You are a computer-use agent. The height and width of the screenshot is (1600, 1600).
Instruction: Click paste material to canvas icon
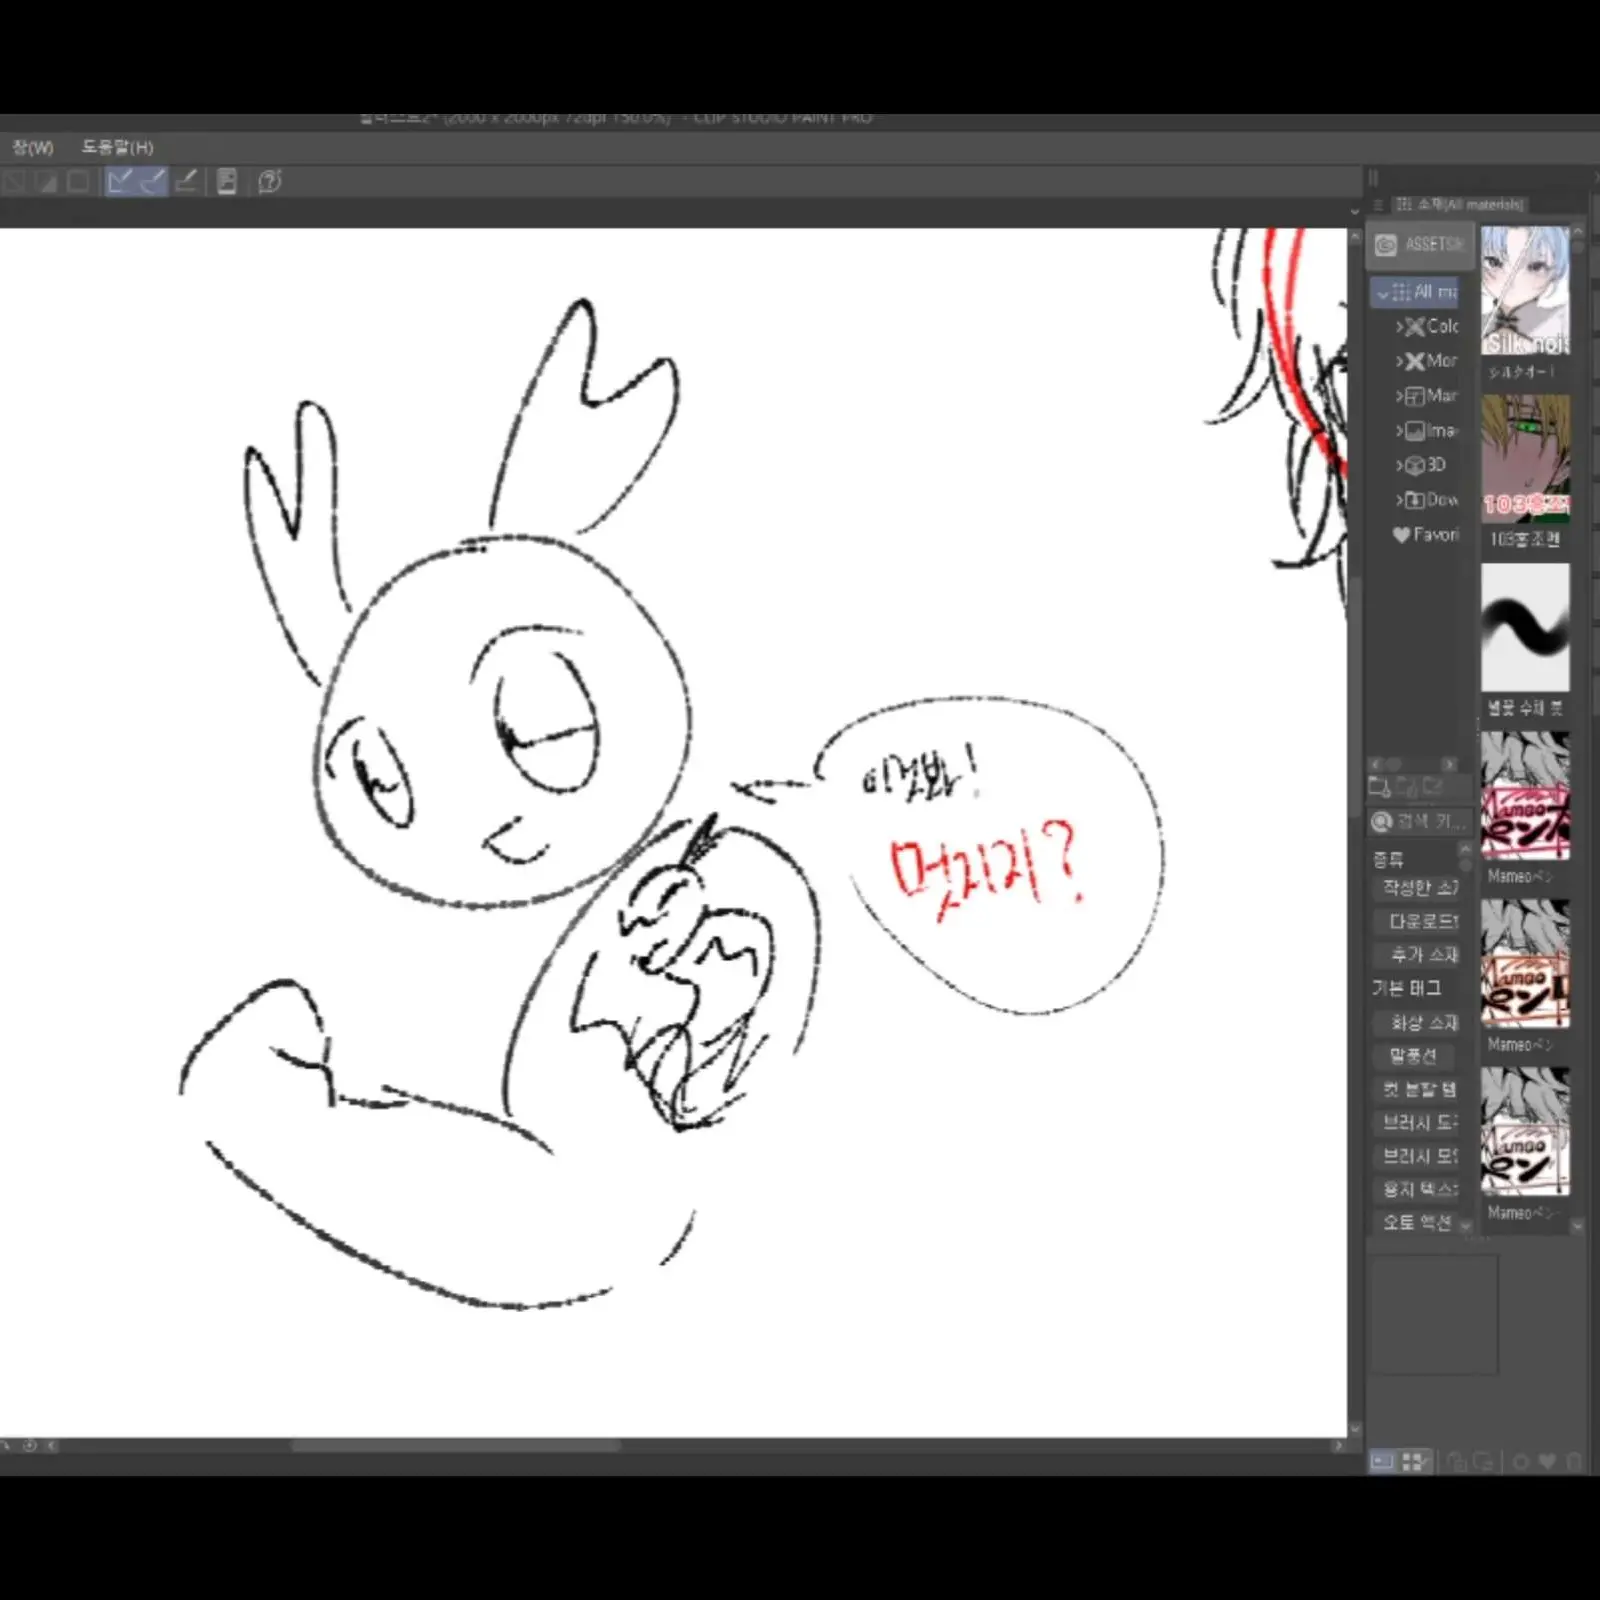1456,1462
